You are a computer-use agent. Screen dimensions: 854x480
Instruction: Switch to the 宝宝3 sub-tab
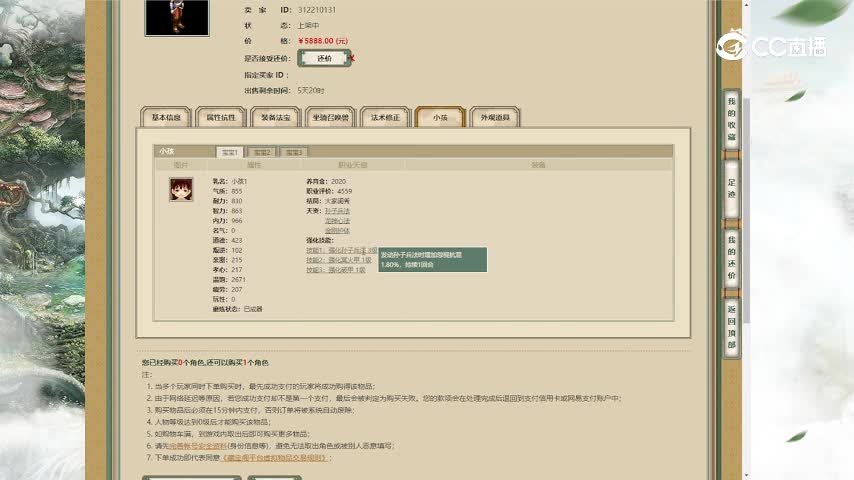294,153
